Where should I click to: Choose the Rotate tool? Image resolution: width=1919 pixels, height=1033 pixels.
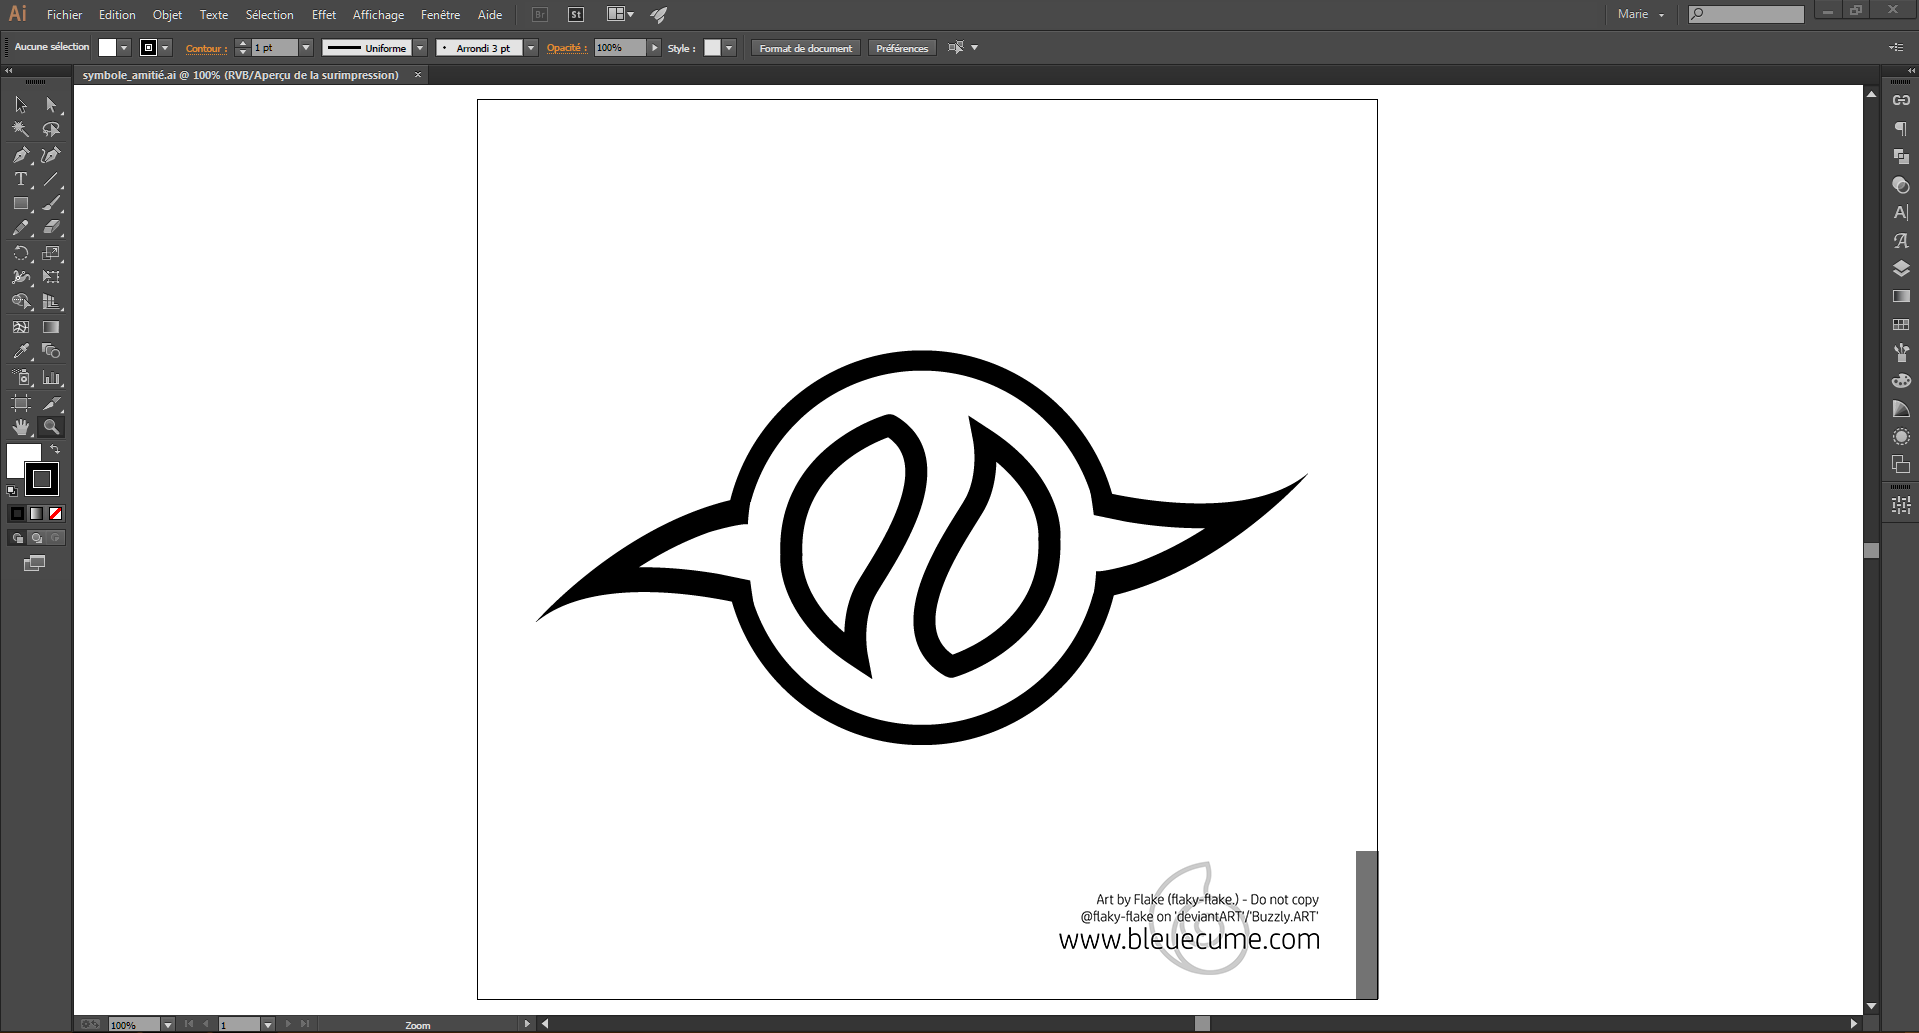click(x=21, y=253)
